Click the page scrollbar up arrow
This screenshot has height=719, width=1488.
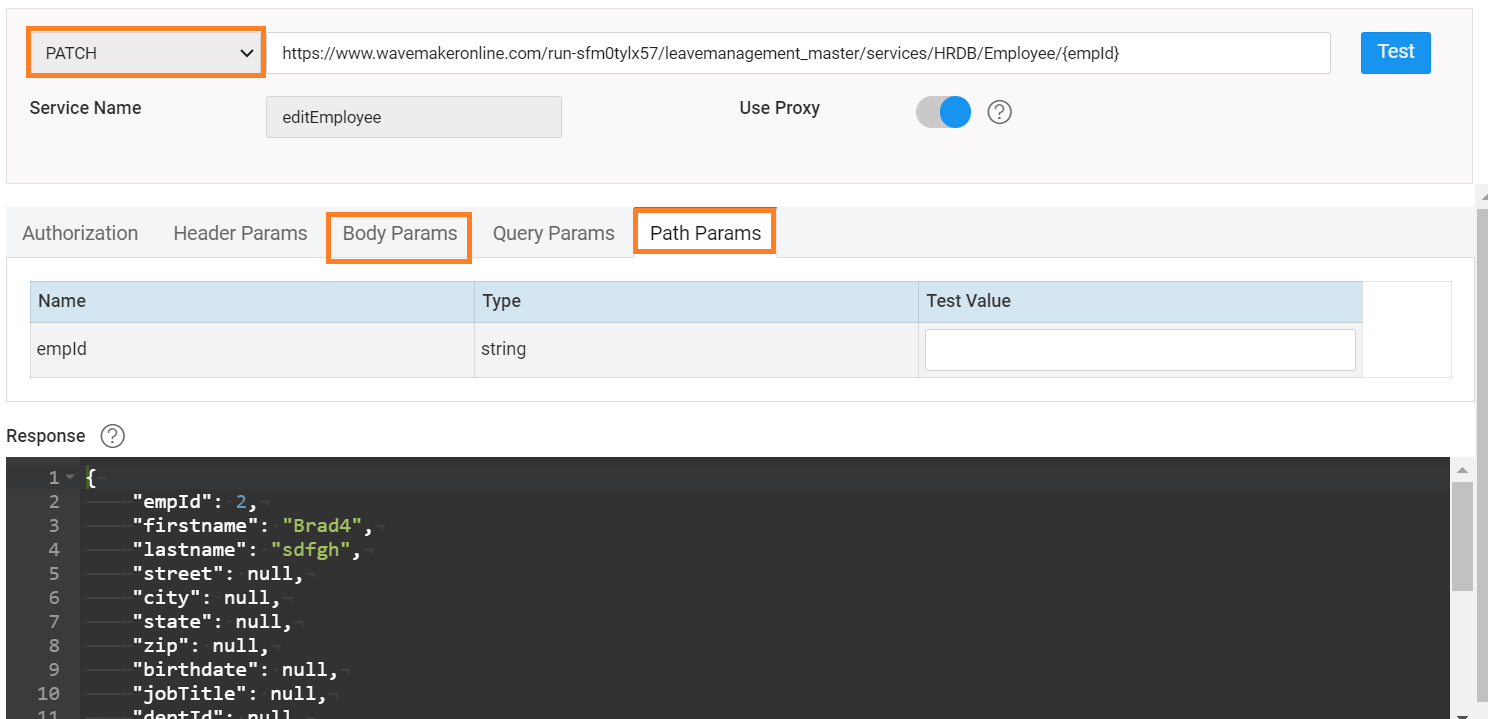1481,197
